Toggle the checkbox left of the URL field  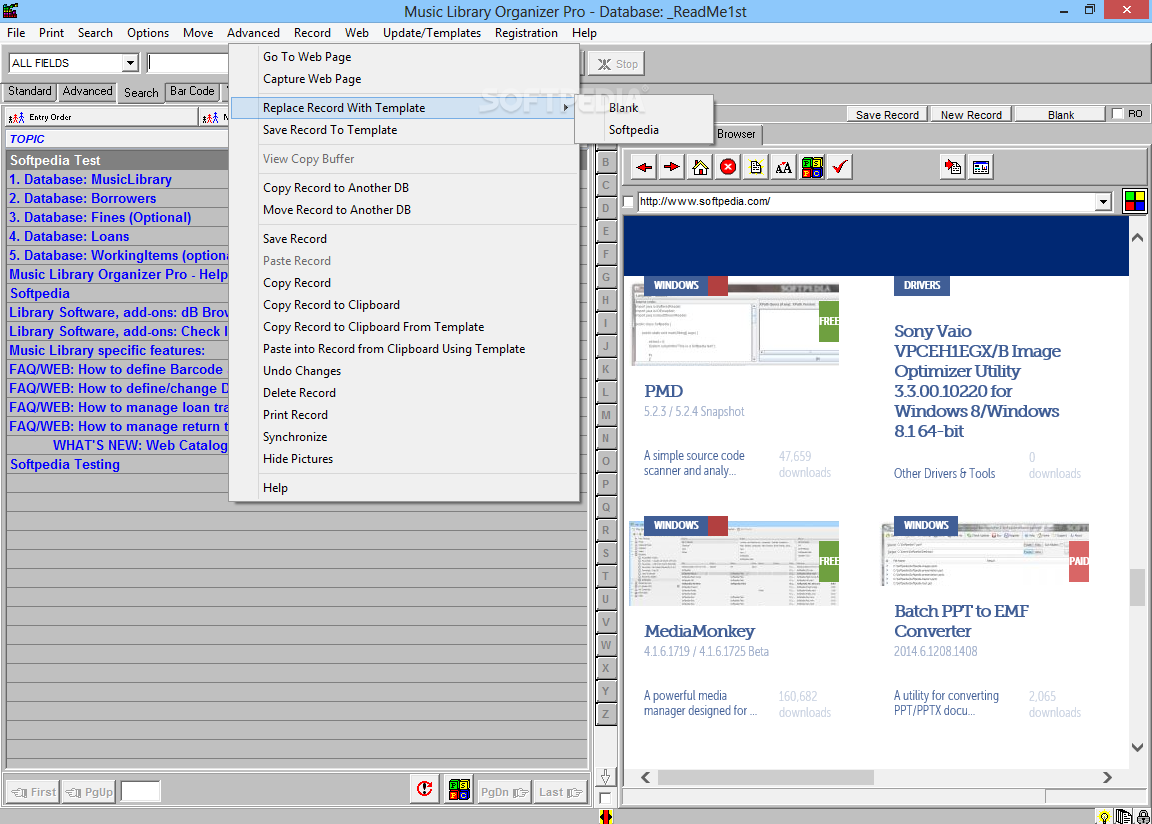tap(628, 202)
